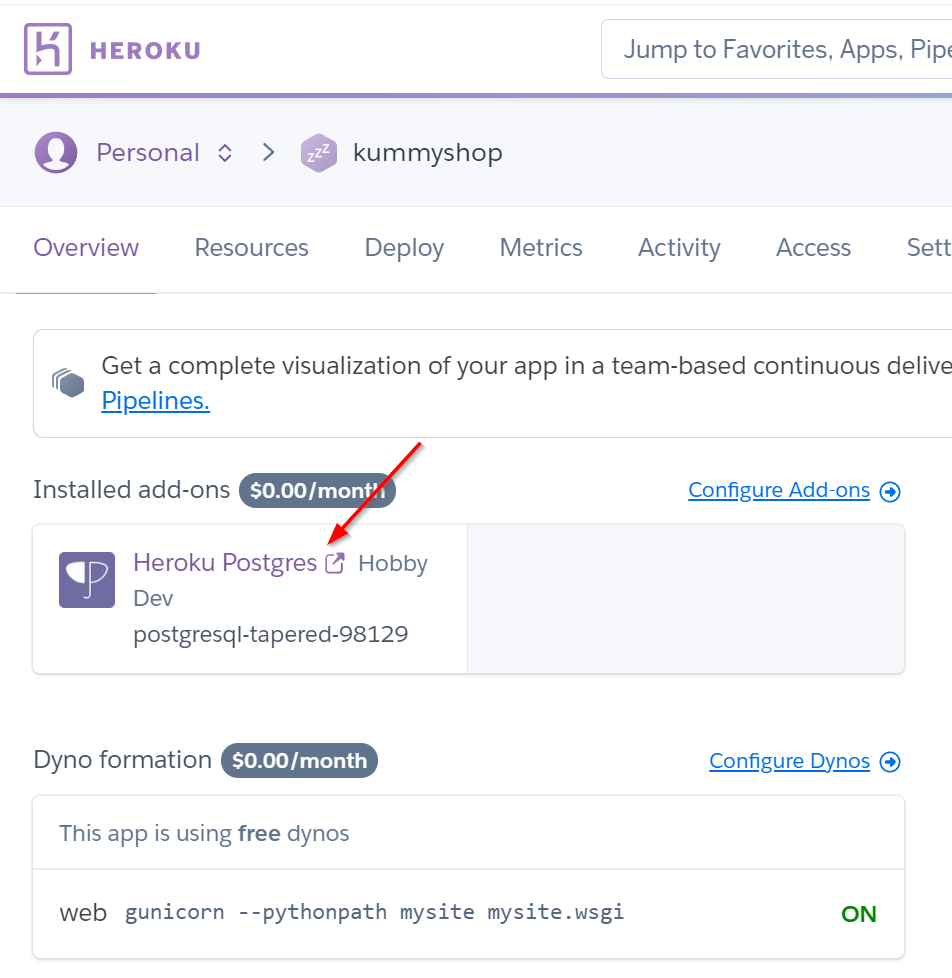Focus the Jump to Favorites search field

pos(780,49)
